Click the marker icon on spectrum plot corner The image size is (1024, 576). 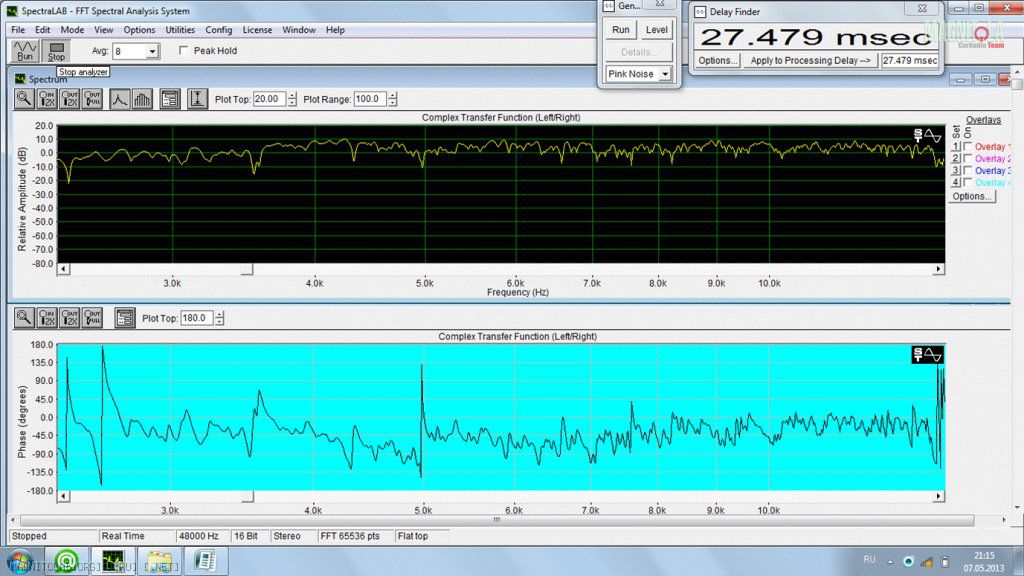[927, 135]
